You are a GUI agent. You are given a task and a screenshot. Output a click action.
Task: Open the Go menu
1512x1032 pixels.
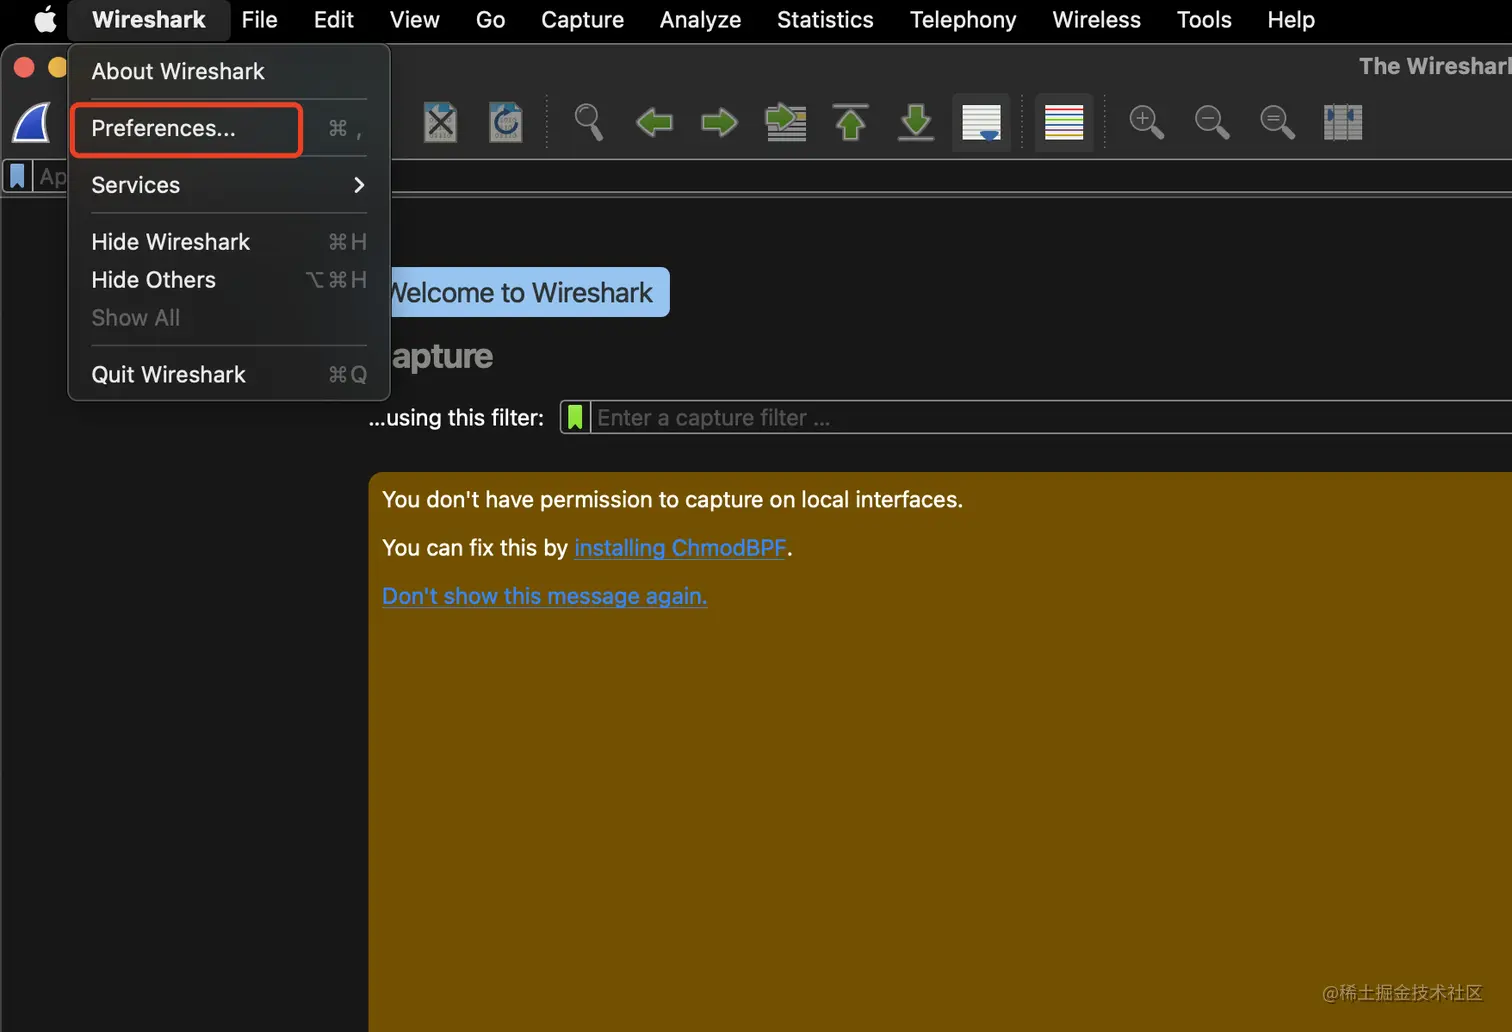pyautogui.click(x=490, y=20)
